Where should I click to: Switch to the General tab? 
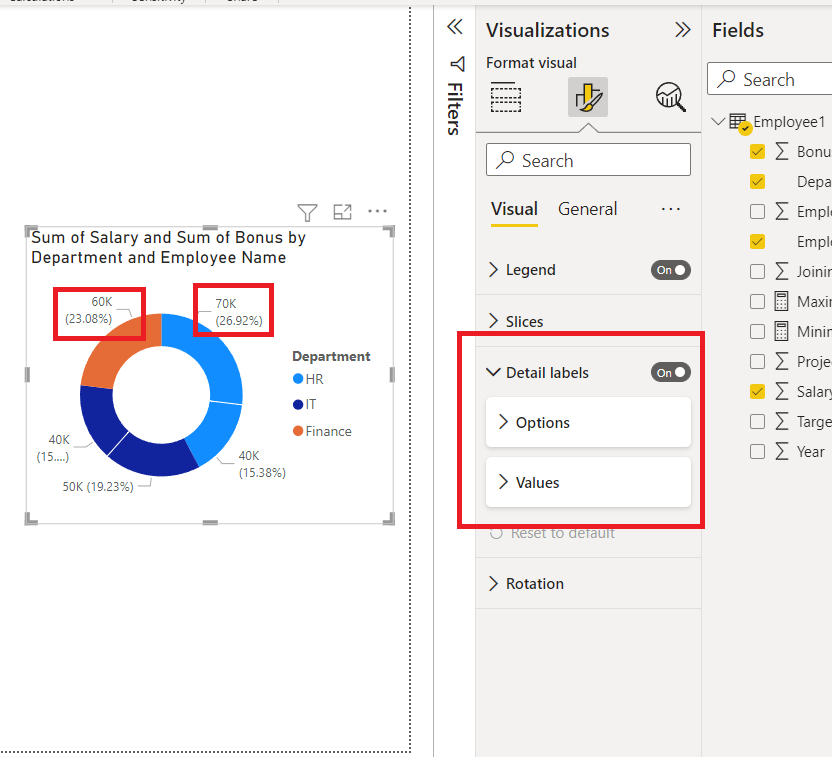[587, 209]
